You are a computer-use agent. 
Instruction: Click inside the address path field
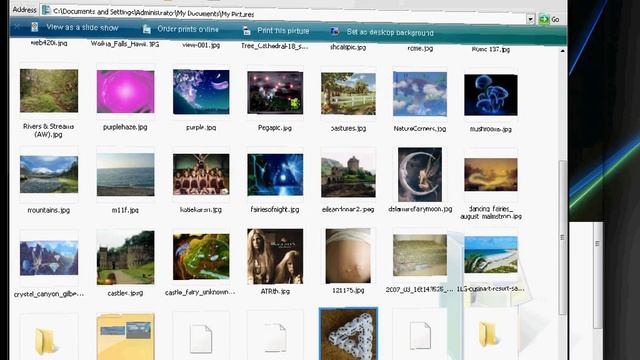click(286, 14)
